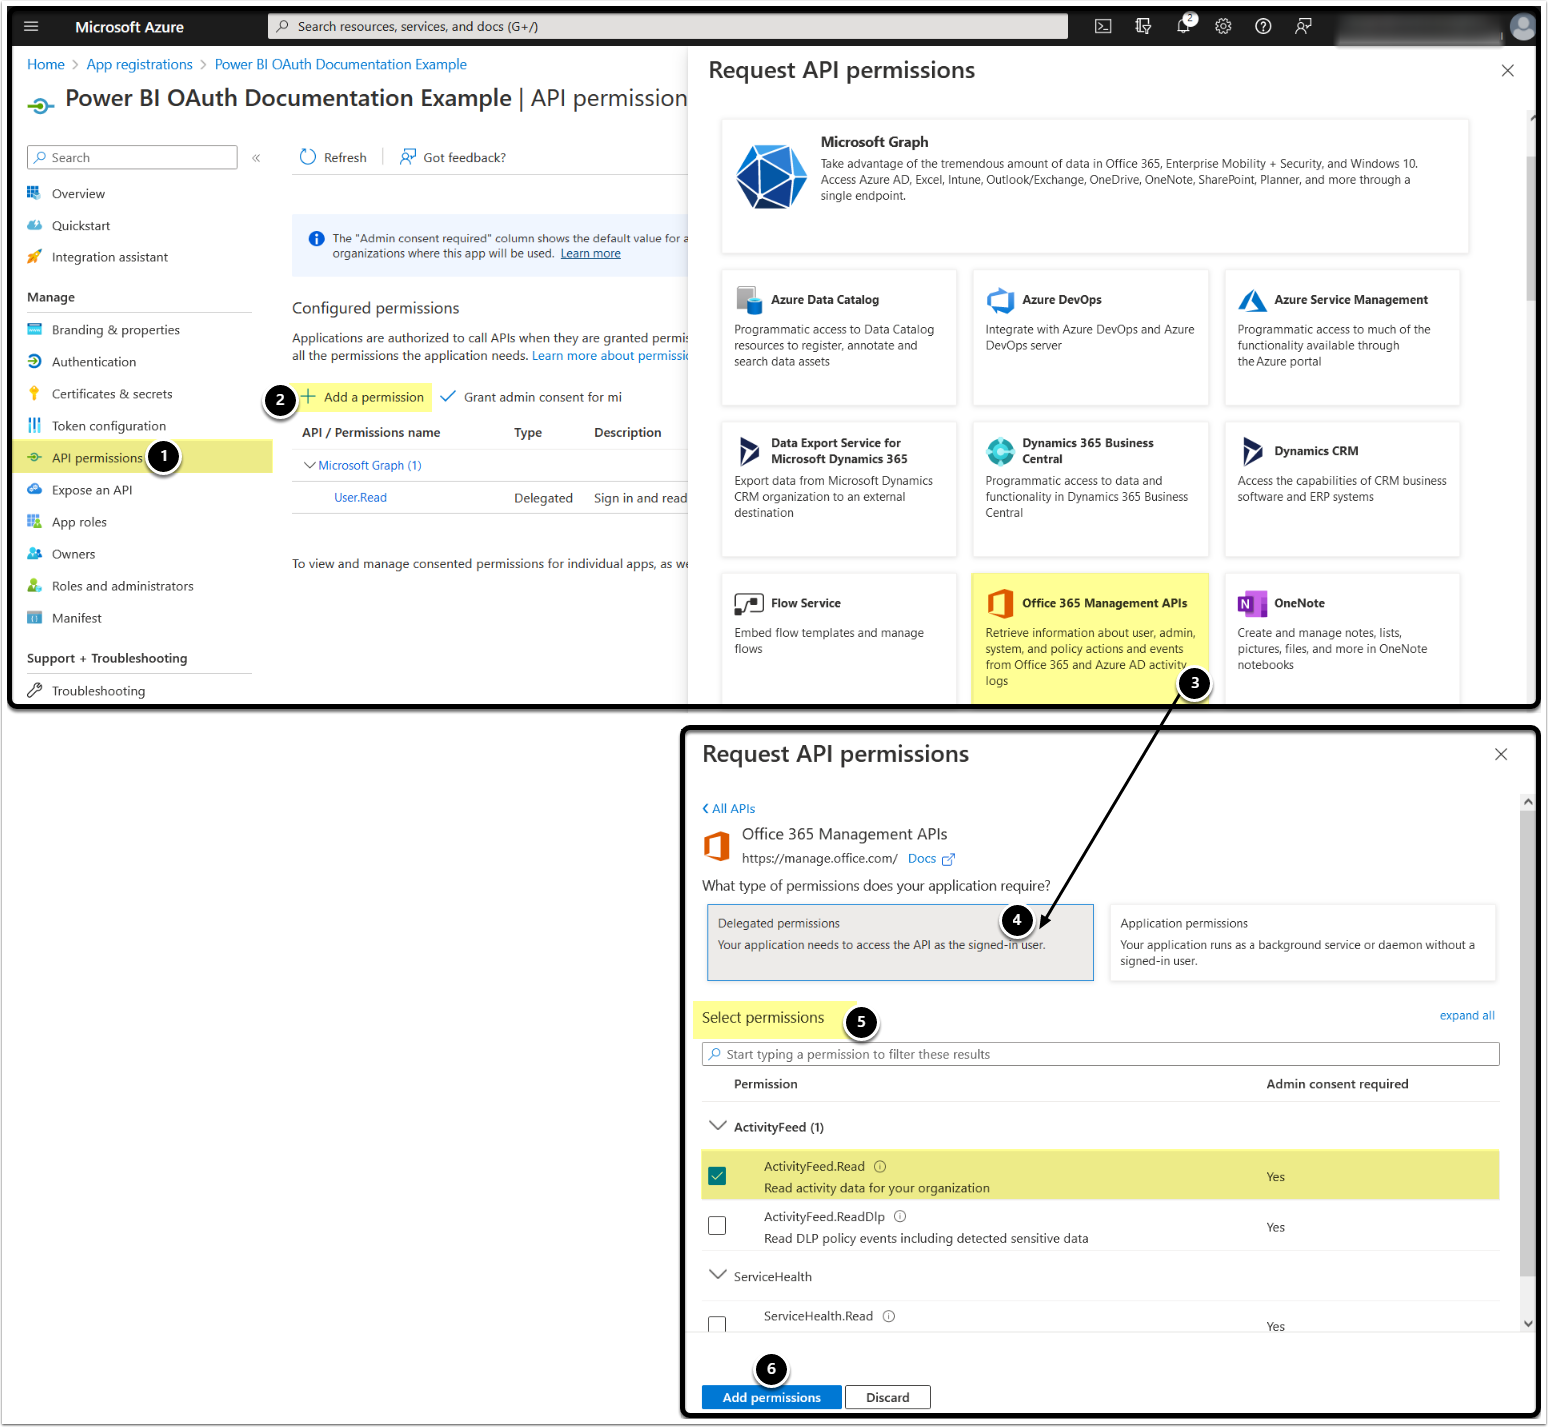Open the Power BI OAuth Documentation Example breadcrumb
This screenshot has width=1548, height=1427.
[341, 64]
